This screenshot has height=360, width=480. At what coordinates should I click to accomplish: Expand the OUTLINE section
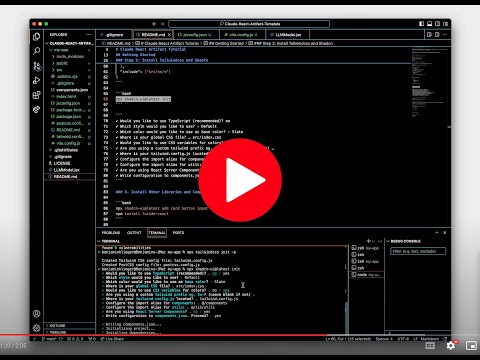69,326
